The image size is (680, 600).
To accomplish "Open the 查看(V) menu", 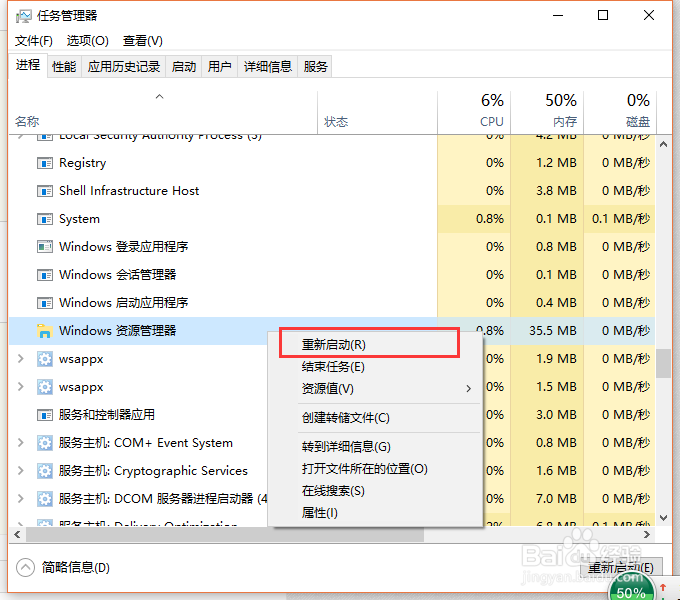I will point(143,41).
